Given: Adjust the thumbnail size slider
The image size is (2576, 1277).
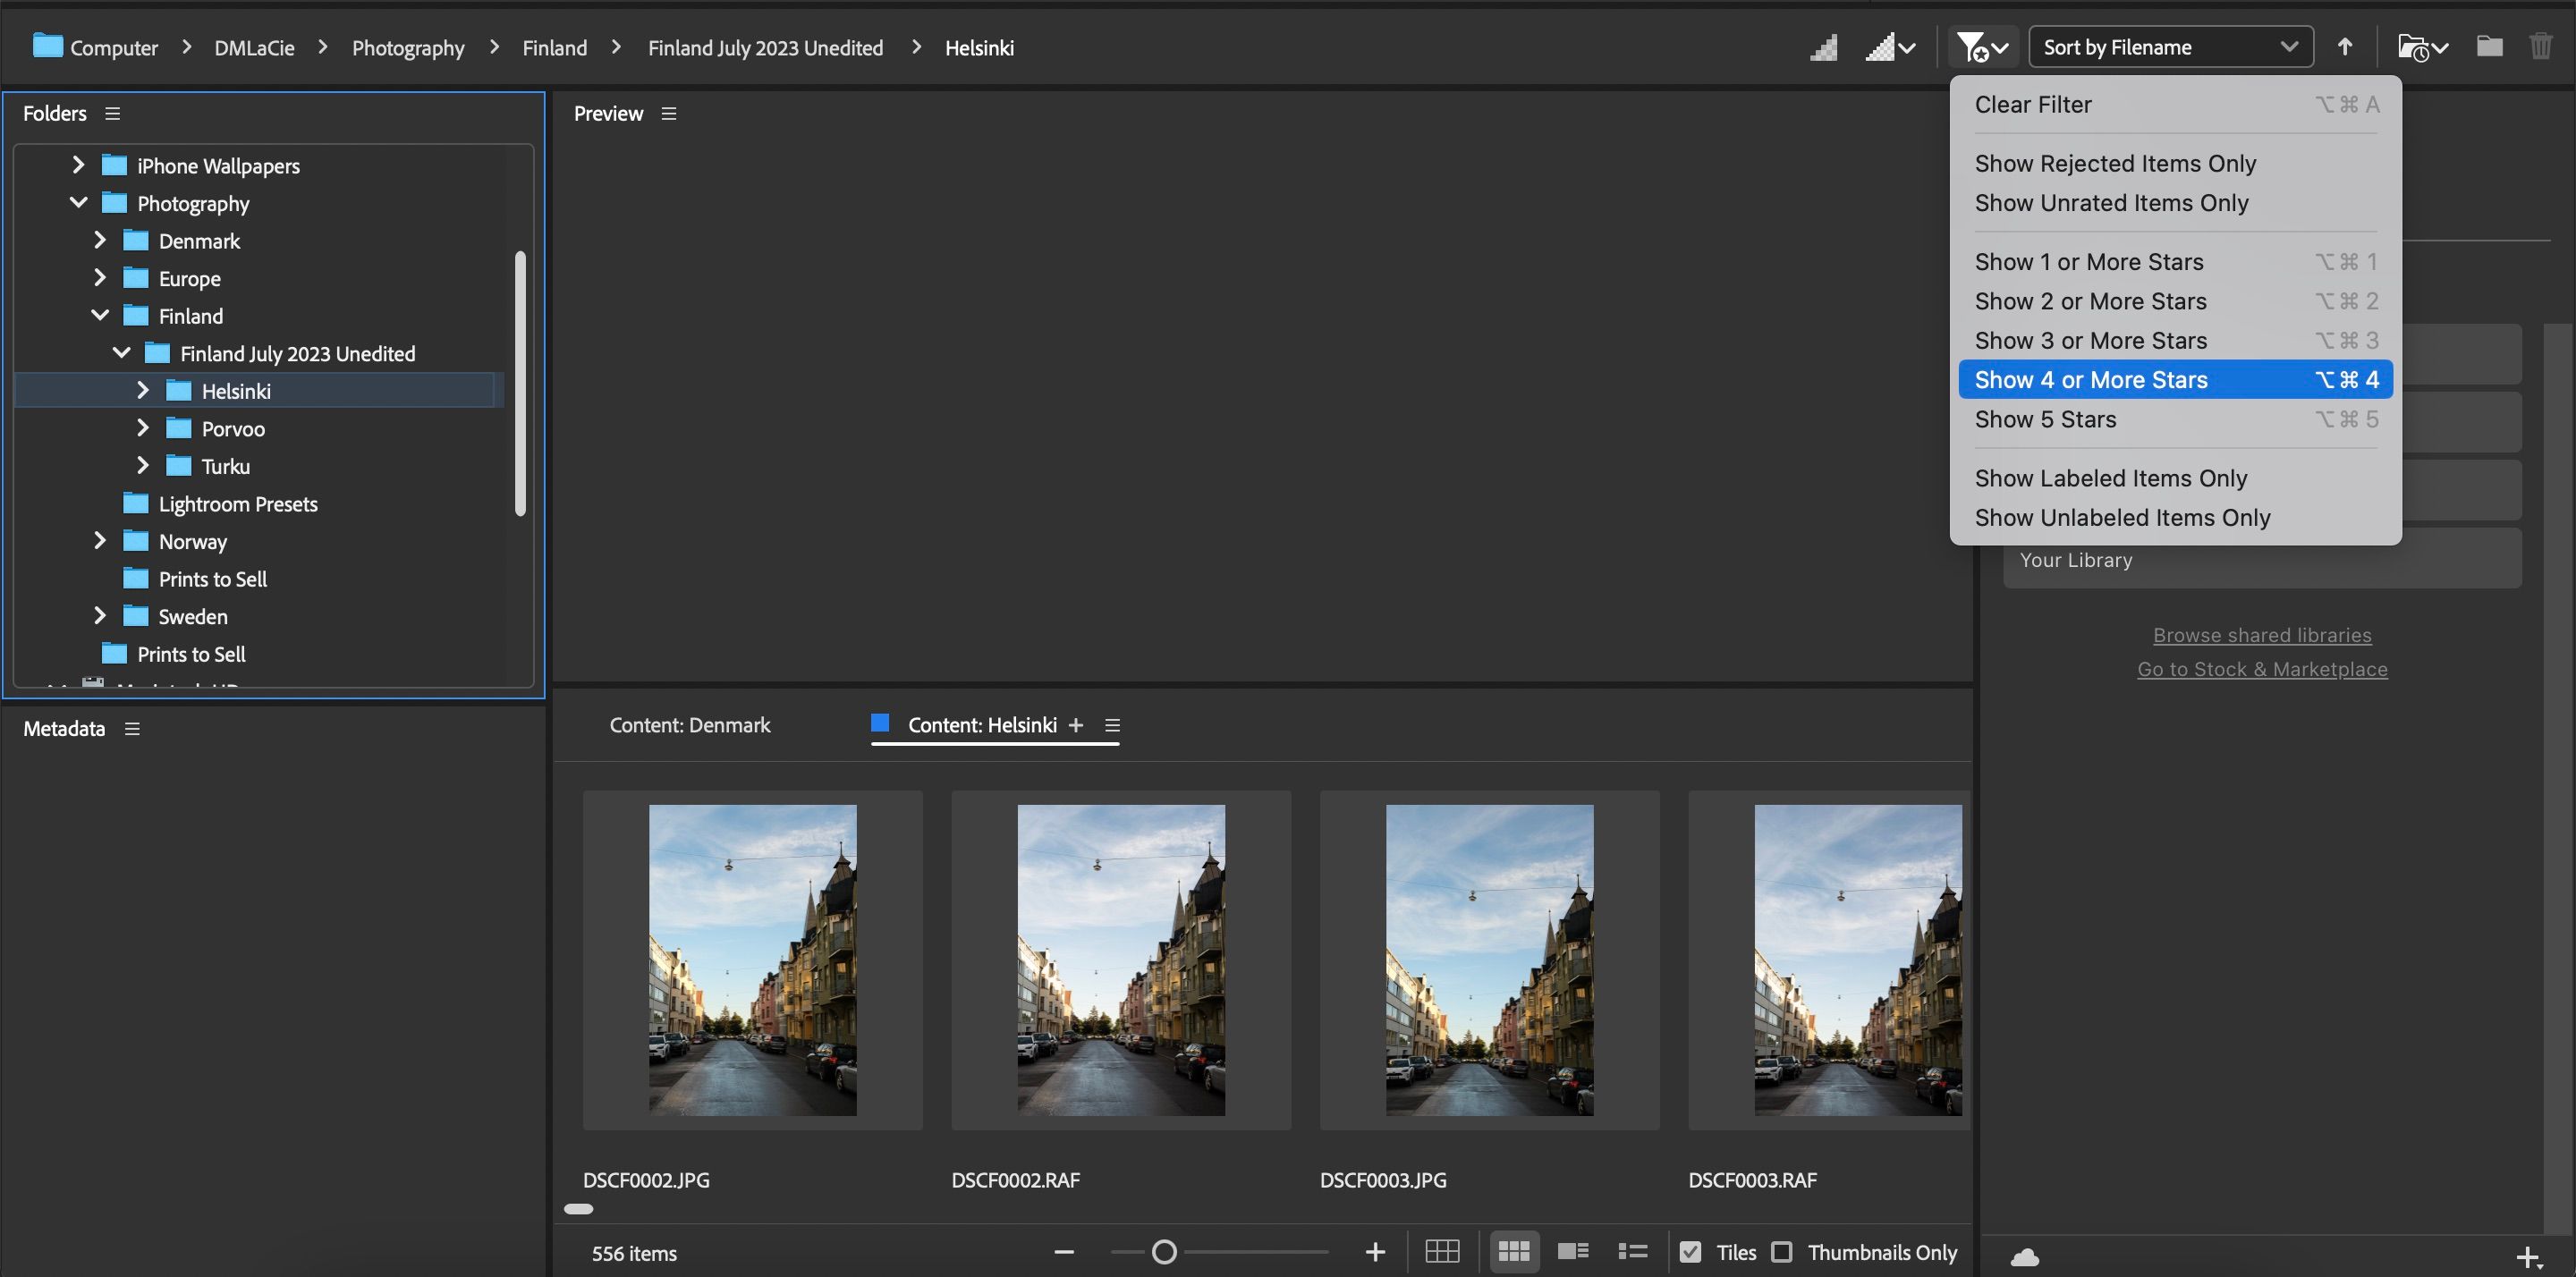Looking at the screenshot, I should pos(1163,1251).
